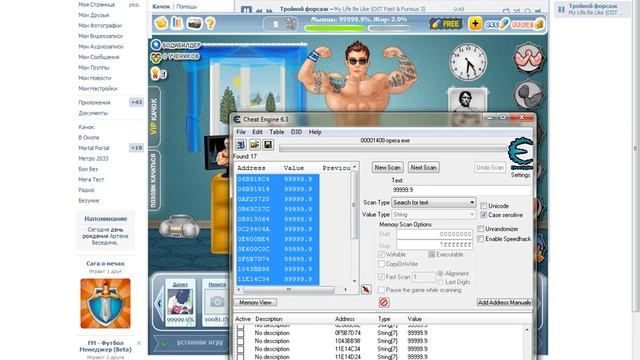640x360 pixels.
Task: Click the question mark help icon in the game
Action: (210, 23)
